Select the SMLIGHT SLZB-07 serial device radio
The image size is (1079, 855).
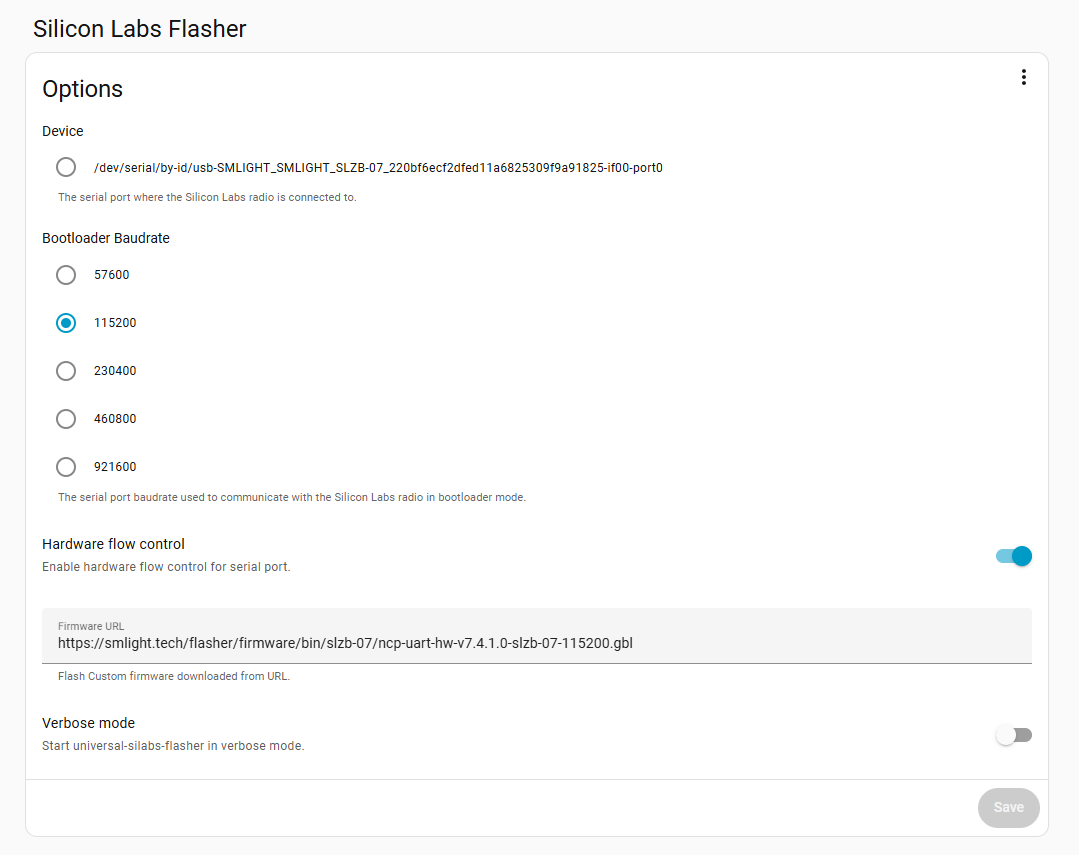(66, 167)
